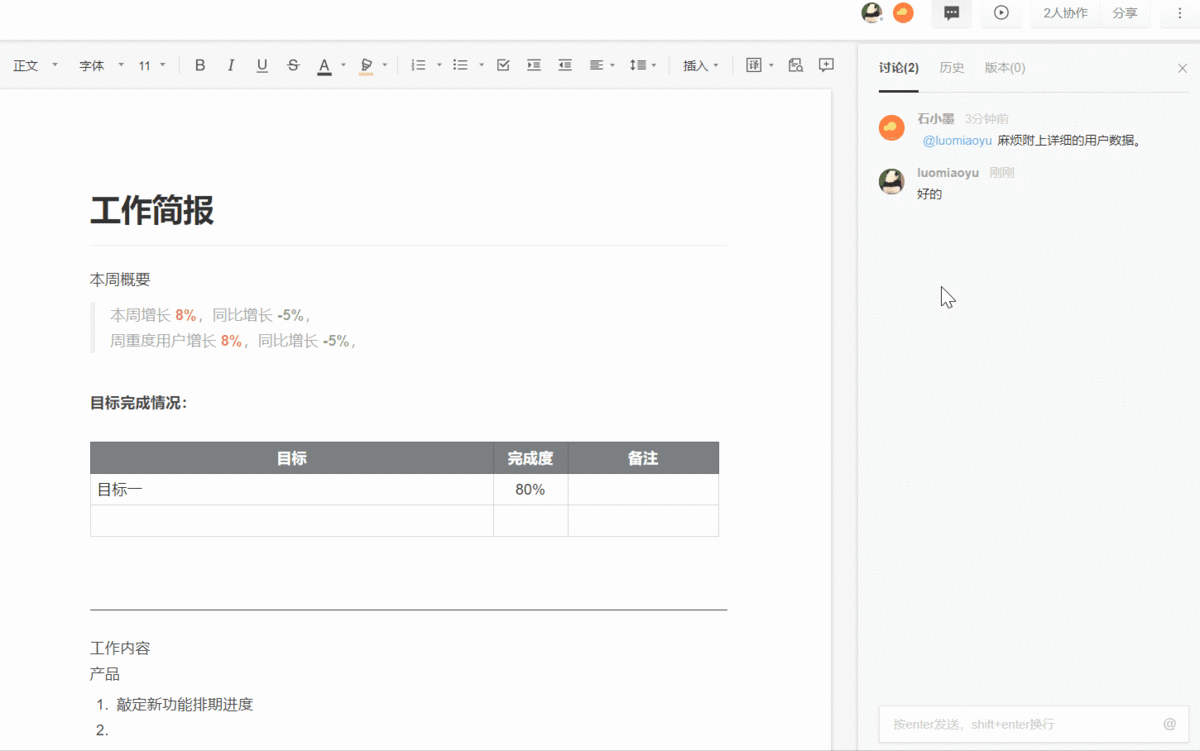The height and width of the screenshot is (751, 1200).
Task: Switch to the 版本(0) tab
Action: [1005, 68]
